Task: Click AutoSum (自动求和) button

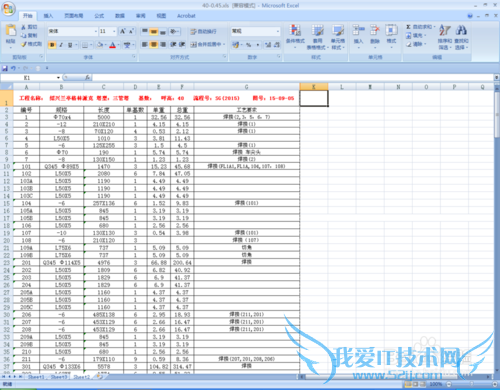Action: 420,27
